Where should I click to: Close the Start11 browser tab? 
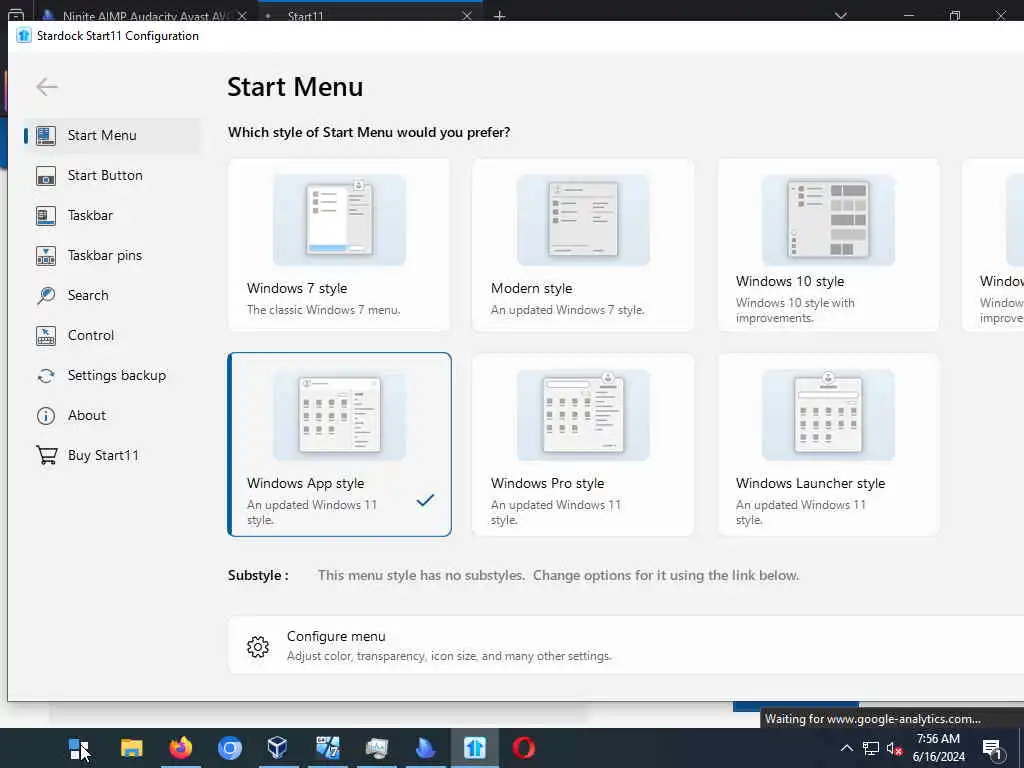(x=466, y=16)
